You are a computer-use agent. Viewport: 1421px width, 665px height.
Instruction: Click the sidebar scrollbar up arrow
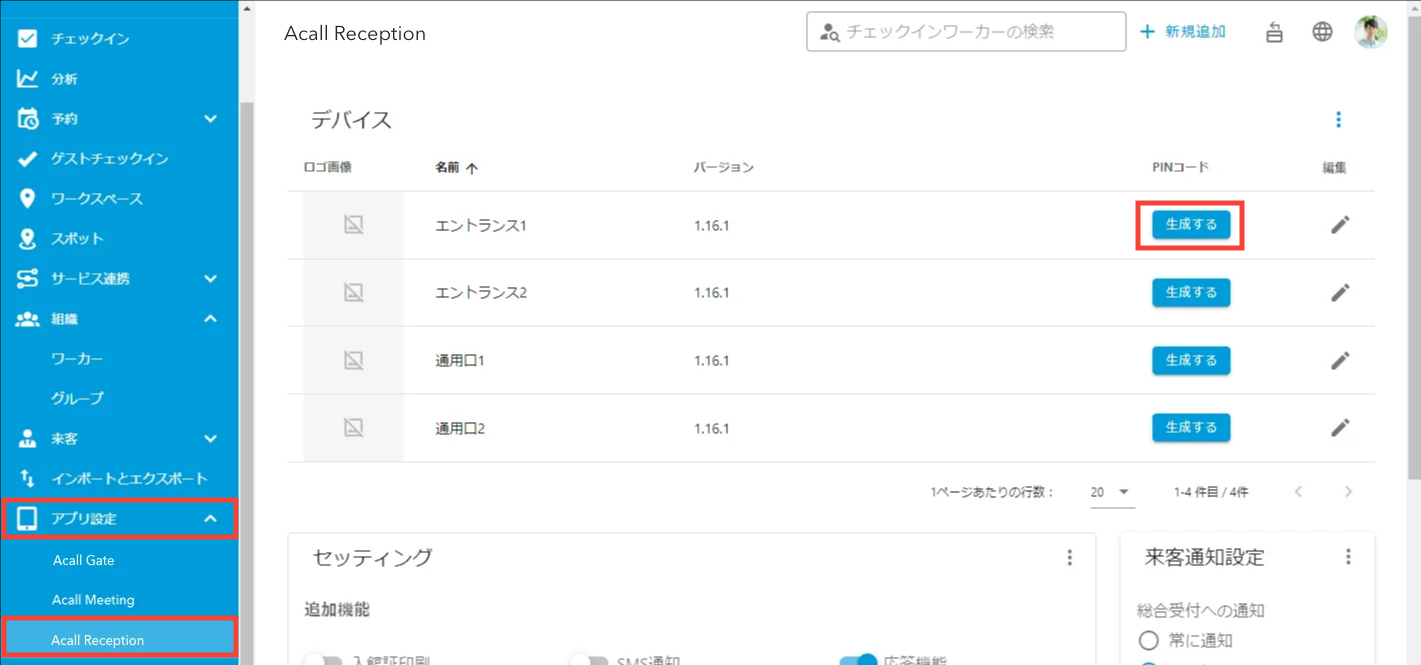coord(247,8)
